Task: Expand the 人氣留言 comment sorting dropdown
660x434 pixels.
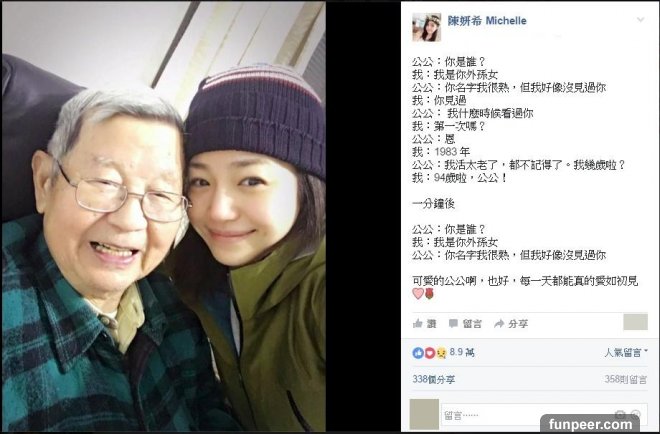Action: [x=626, y=352]
